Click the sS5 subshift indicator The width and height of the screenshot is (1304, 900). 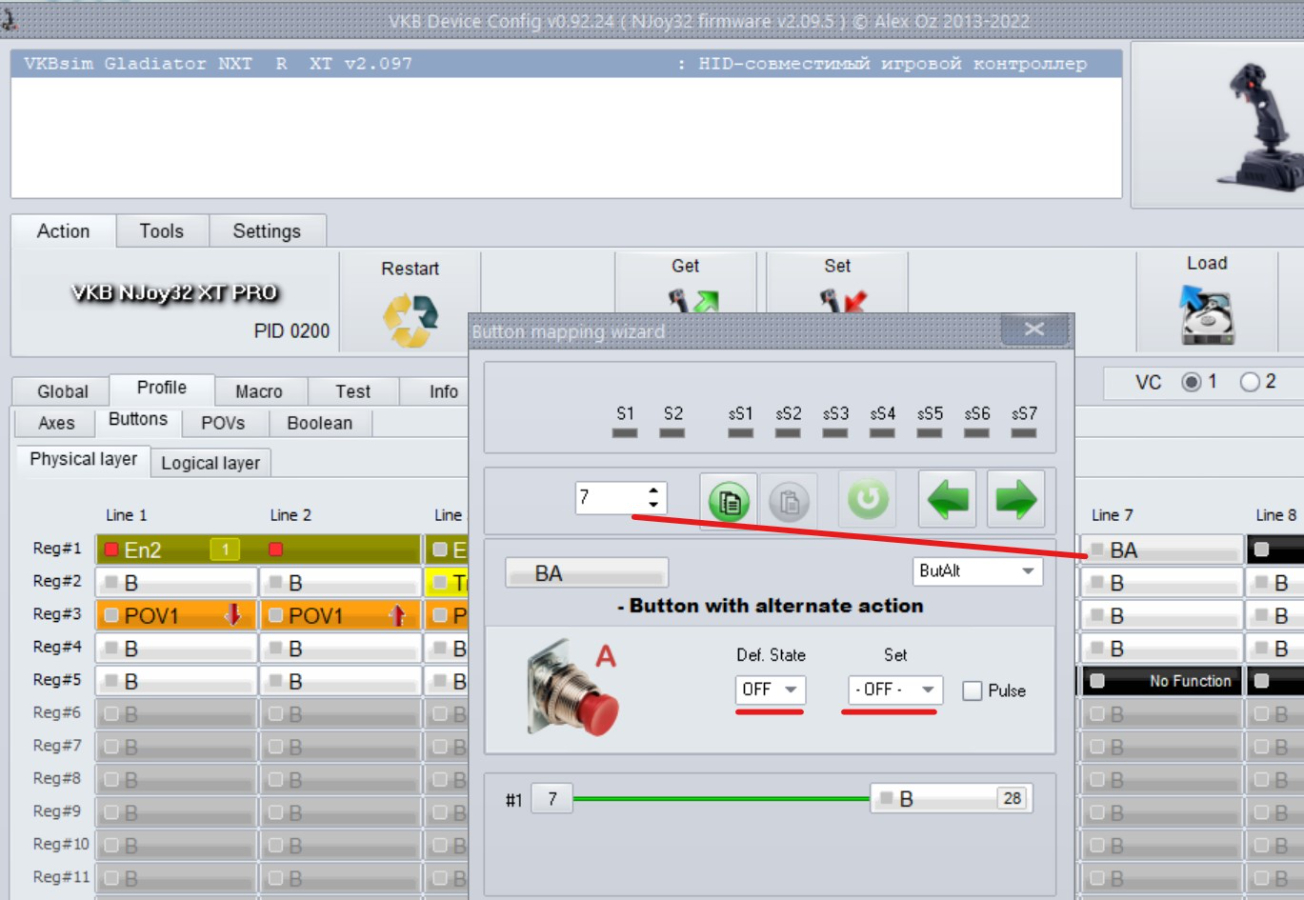pyautogui.click(x=929, y=434)
